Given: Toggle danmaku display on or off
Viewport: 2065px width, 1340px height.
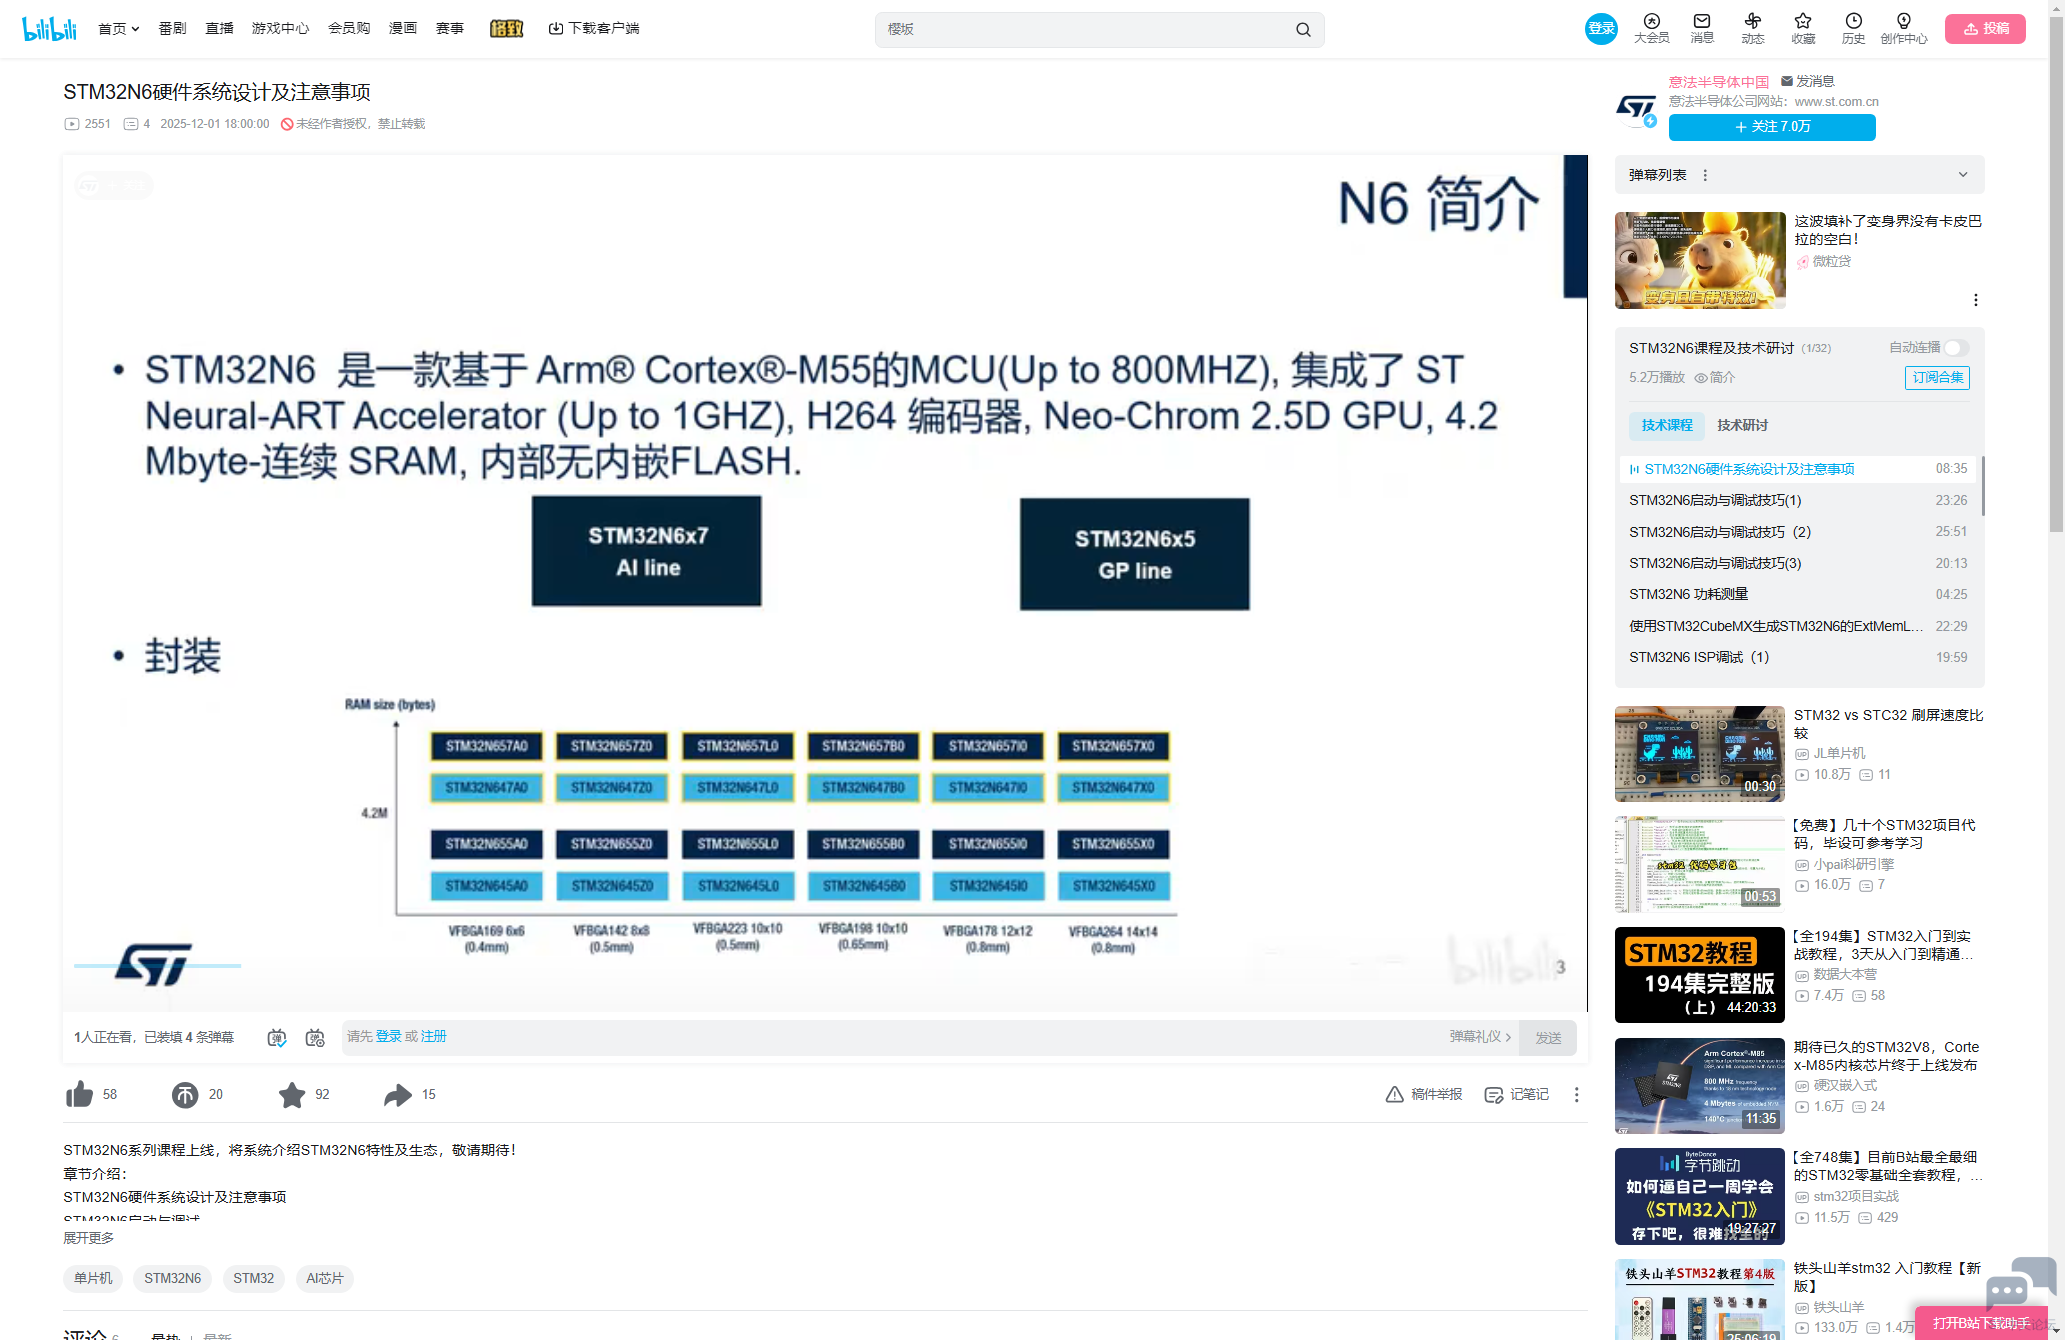Looking at the screenshot, I should pyautogui.click(x=277, y=1038).
